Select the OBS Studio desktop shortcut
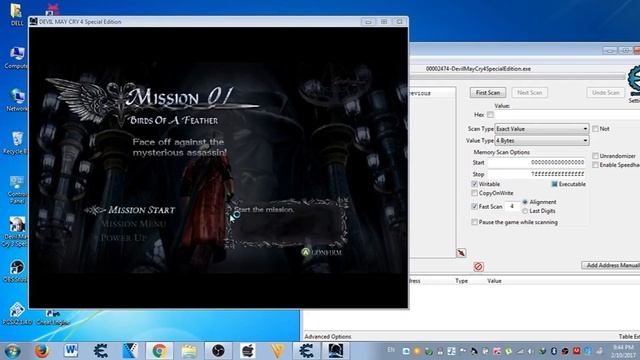The height and width of the screenshot is (360, 640). coord(16,271)
